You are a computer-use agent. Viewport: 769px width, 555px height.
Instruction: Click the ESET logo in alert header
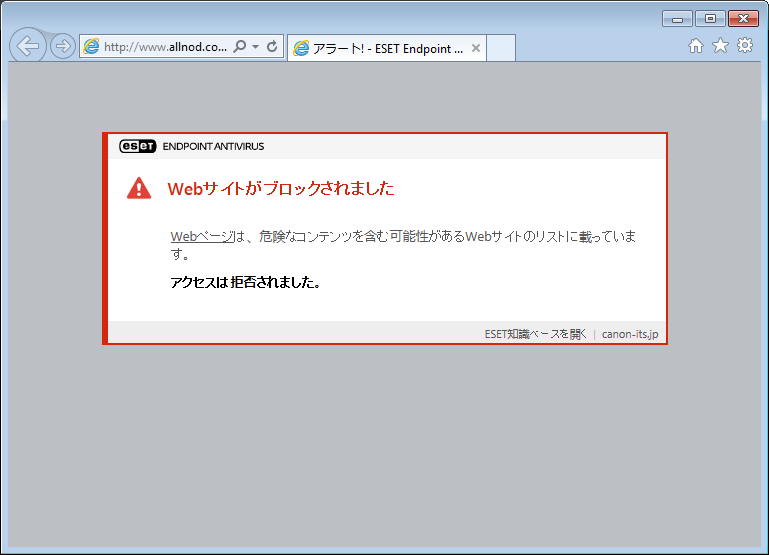138,146
